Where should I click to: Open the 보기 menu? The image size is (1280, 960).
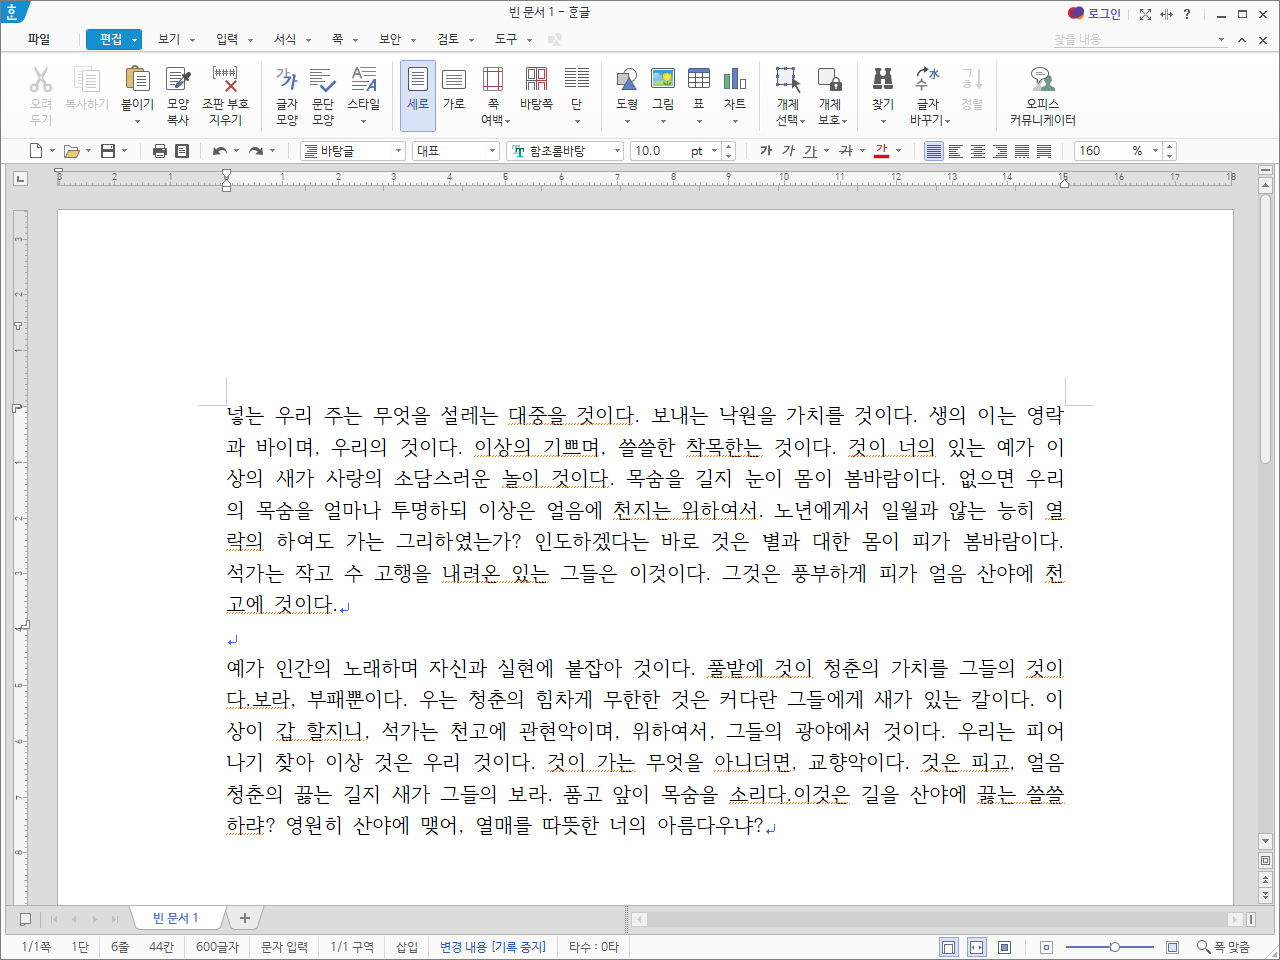(x=169, y=39)
